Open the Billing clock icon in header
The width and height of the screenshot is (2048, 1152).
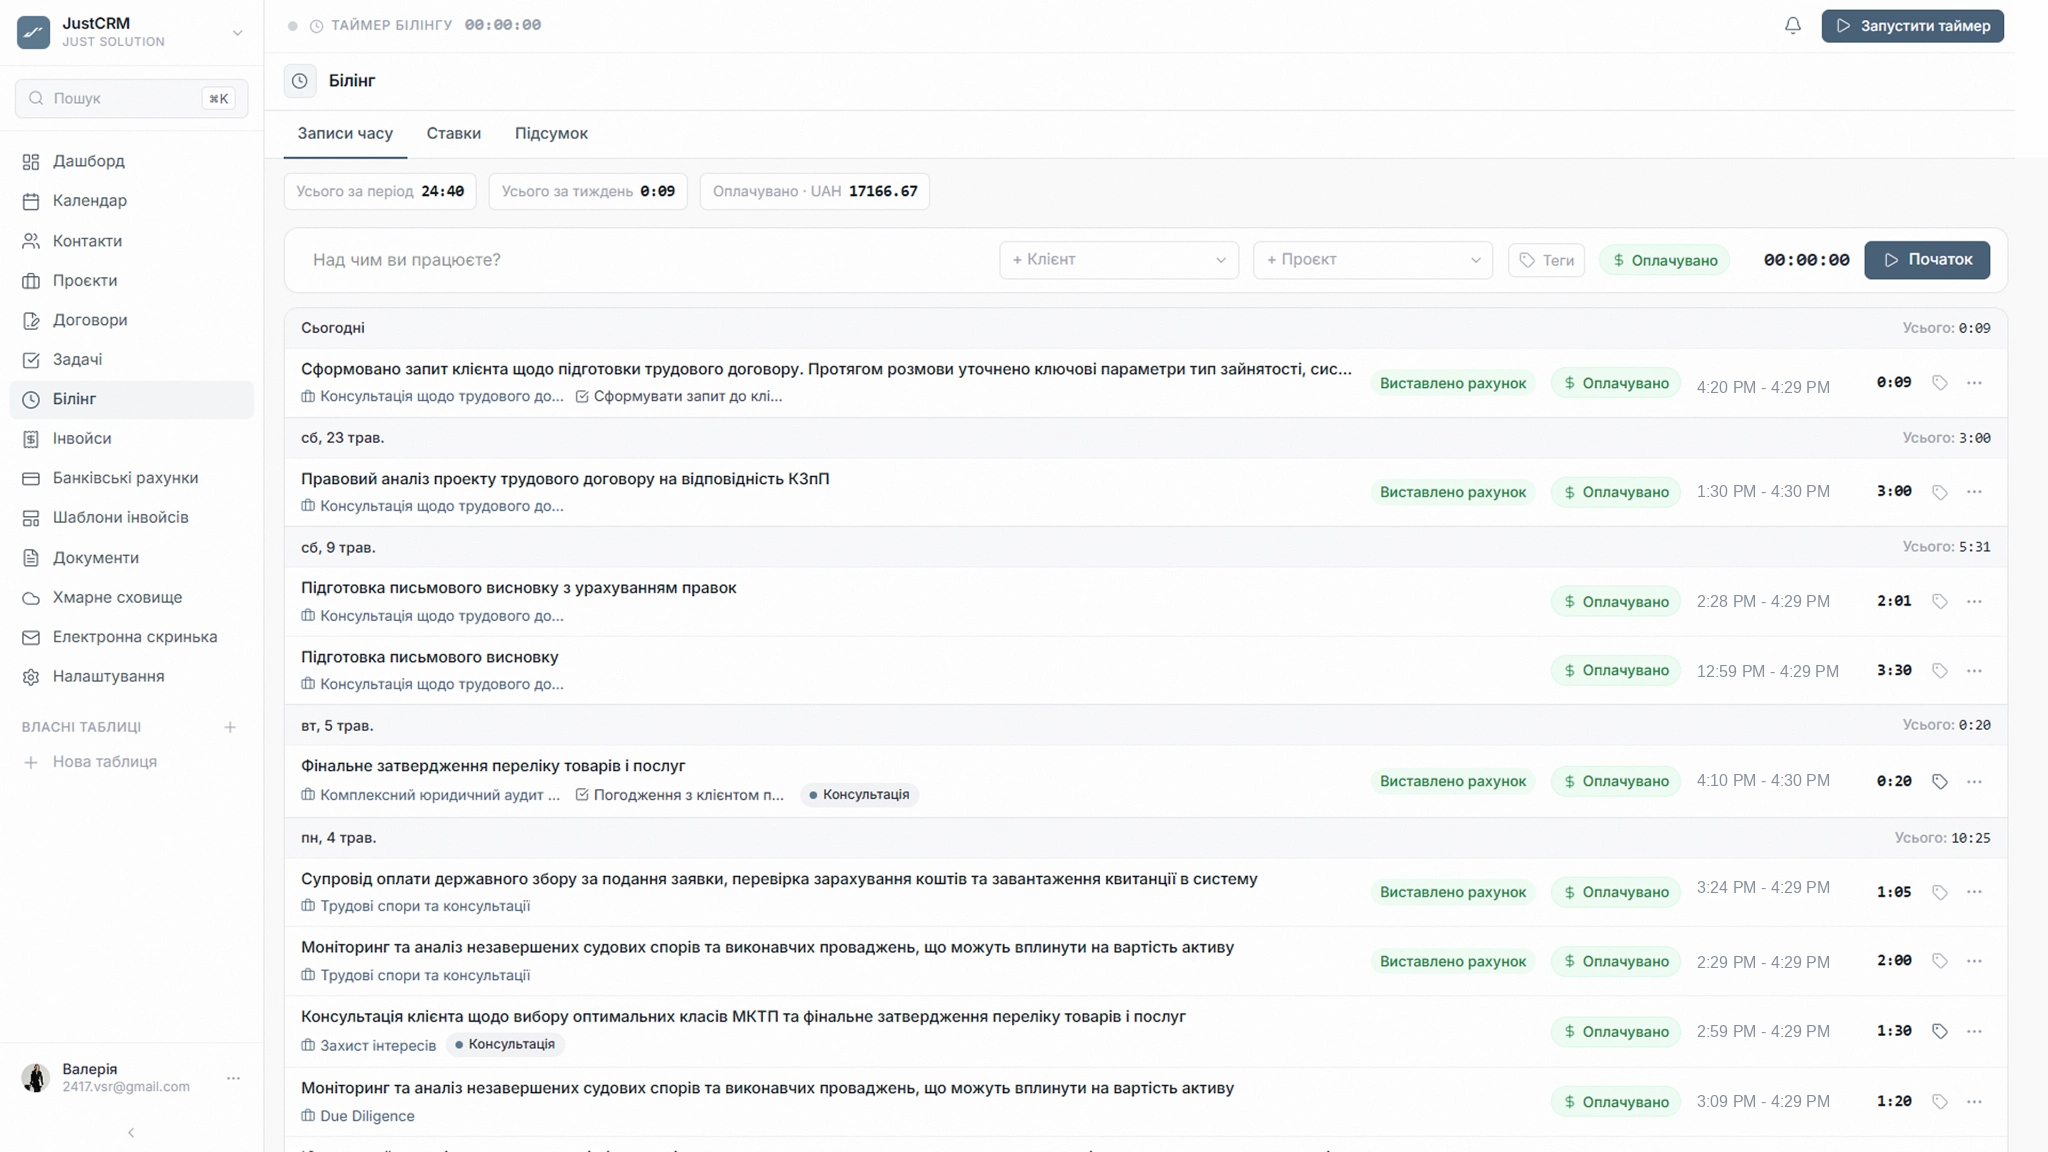click(300, 81)
